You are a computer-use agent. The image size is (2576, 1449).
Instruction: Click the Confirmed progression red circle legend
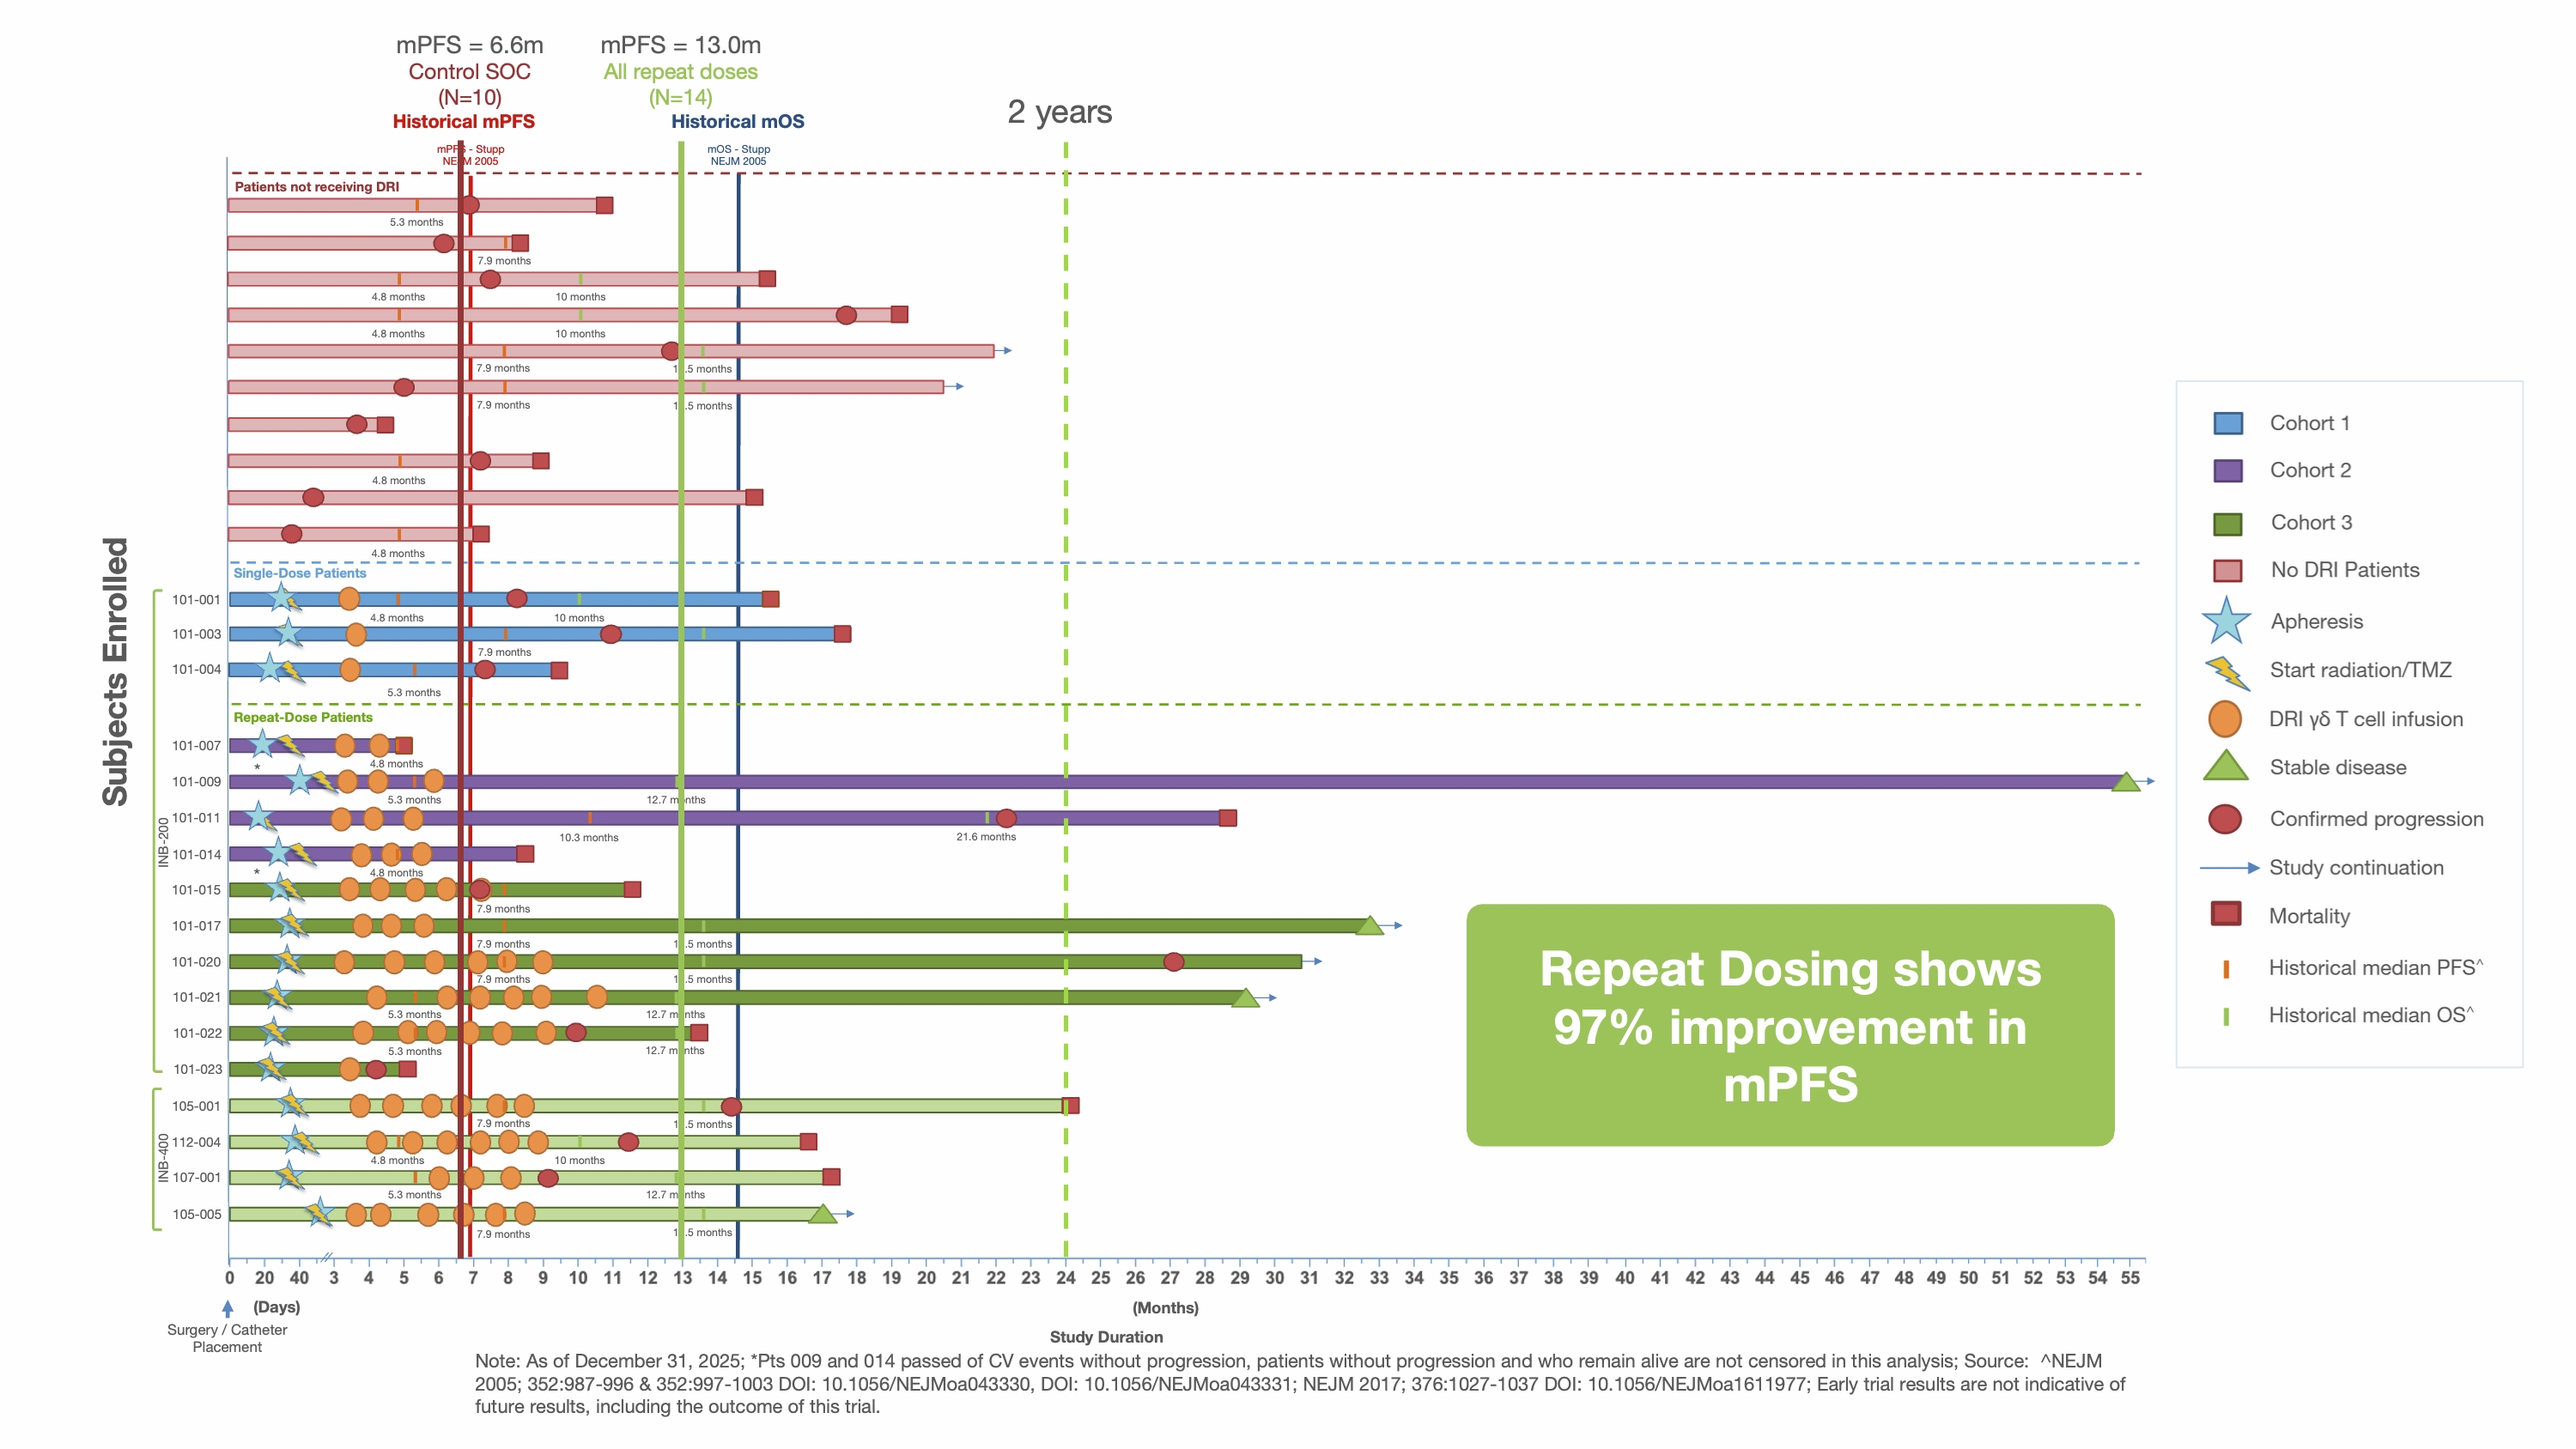pyautogui.click(x=2225, y=819)
